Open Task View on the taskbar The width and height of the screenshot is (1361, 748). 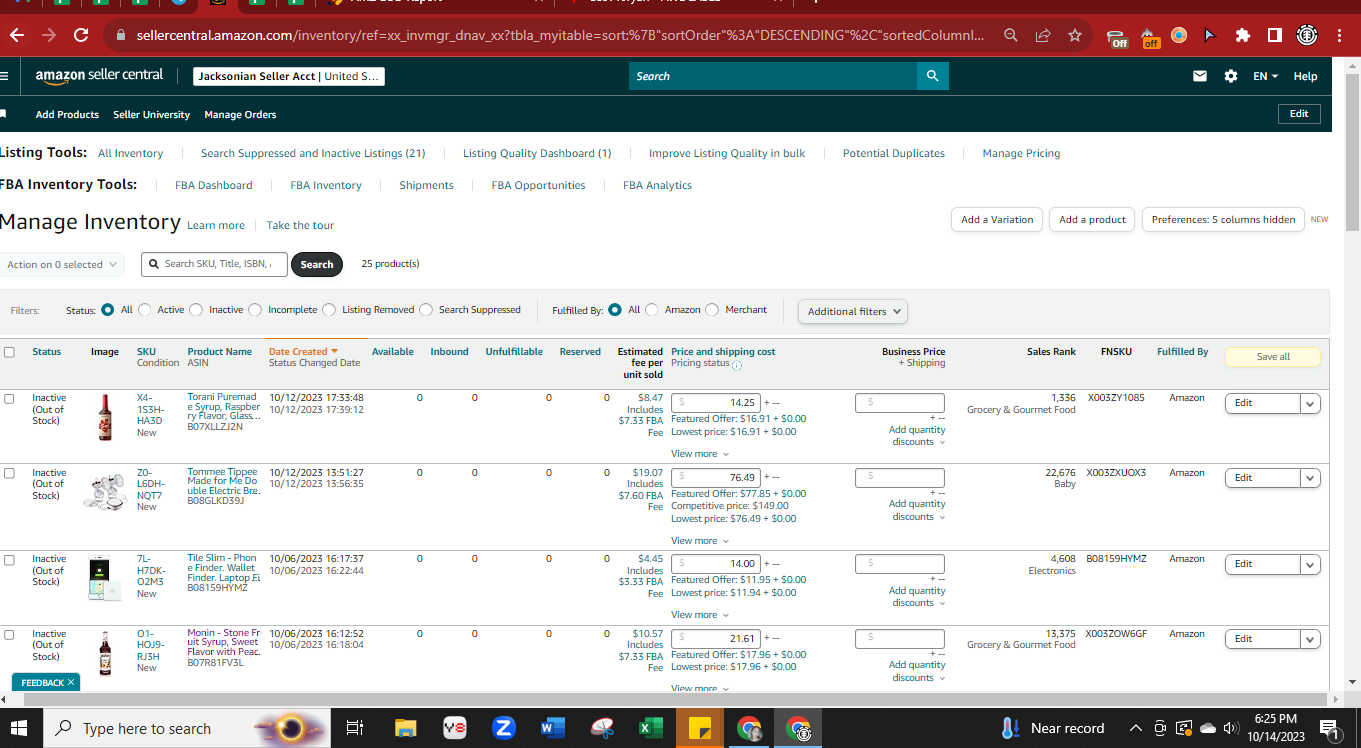click(x=354, y=728)
